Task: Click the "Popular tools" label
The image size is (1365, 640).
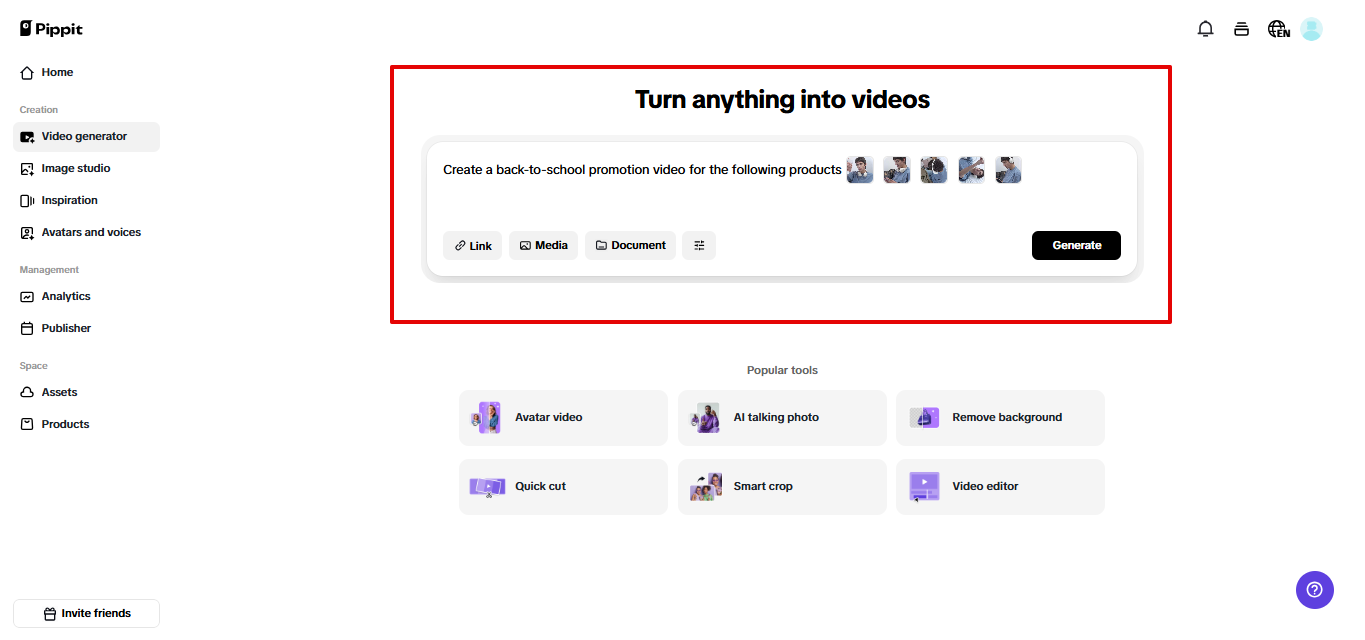Action: pos(782,370)
